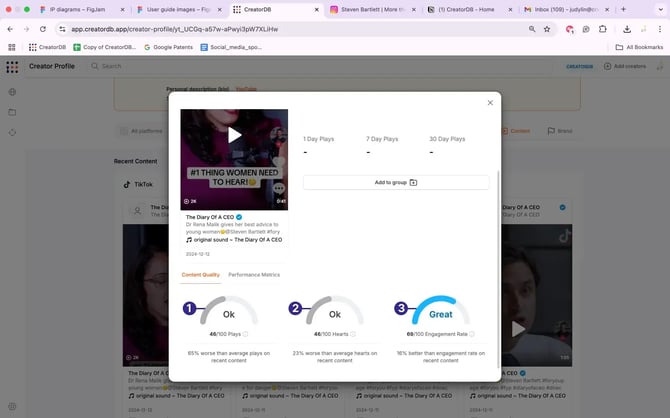Click the Add to group button
Viewport: 670px width, 418px height.
coord(396,182)
